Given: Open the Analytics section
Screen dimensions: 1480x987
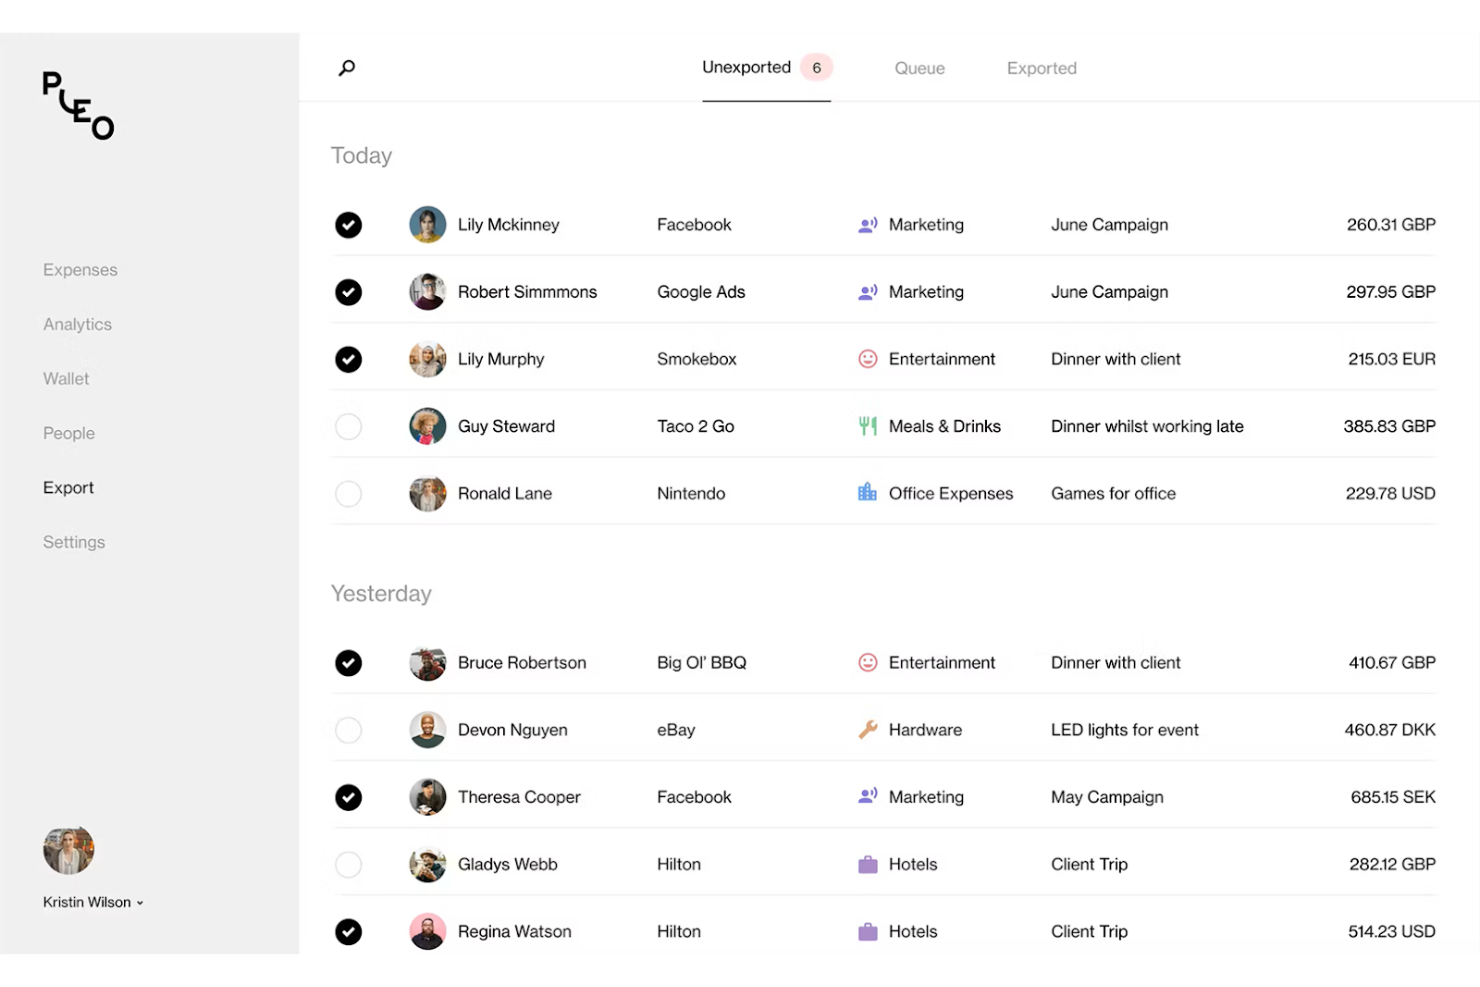Looking at the screenshot, I should click(77, 324).
